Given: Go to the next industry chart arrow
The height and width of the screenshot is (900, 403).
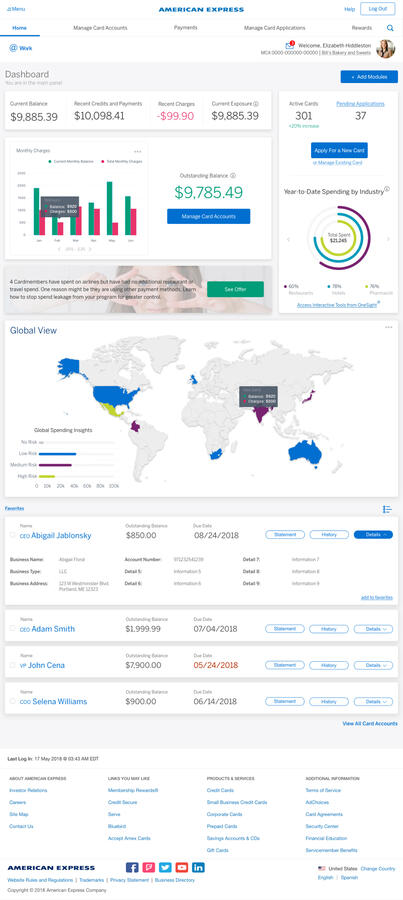Looking at the screenshot, I should [x=389, y=239].
